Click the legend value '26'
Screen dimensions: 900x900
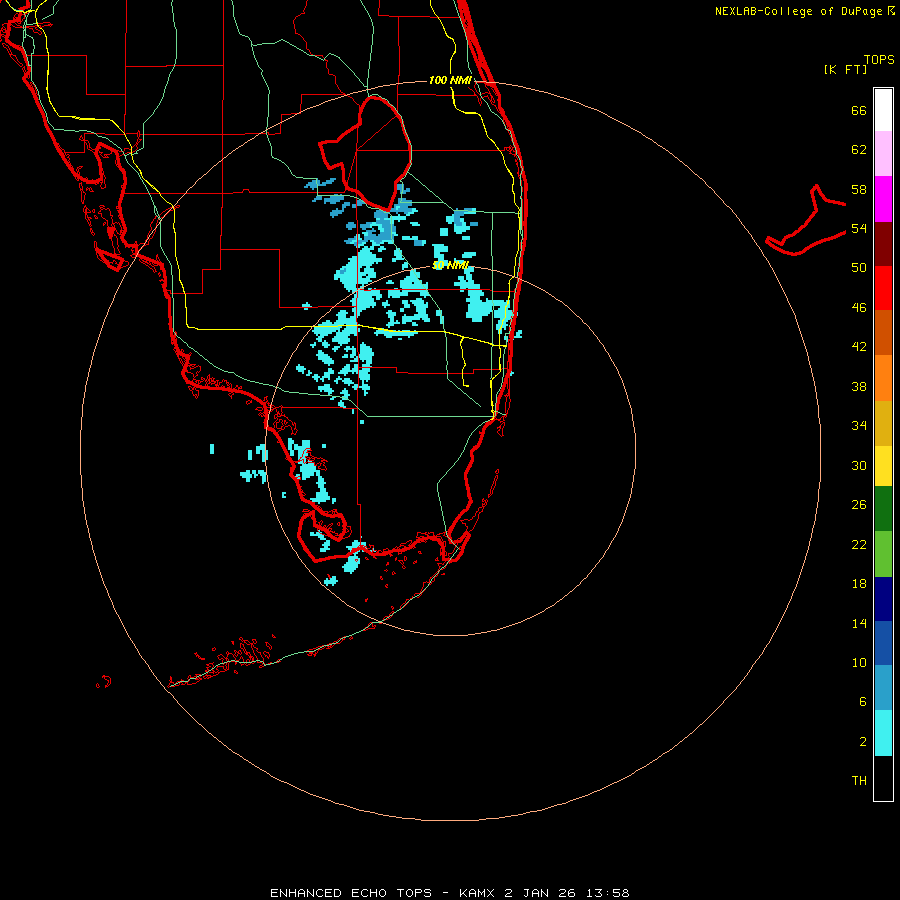(x=859, y=505)
